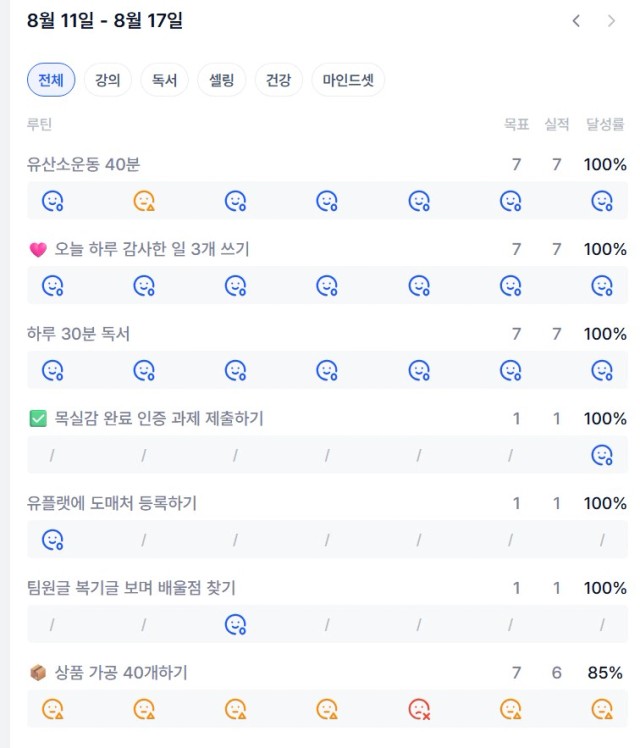Image resolution: width=640 pixels, height=748 pixels.
Task: Open the 마인드셋 category tab
Action: coord(348,80)
